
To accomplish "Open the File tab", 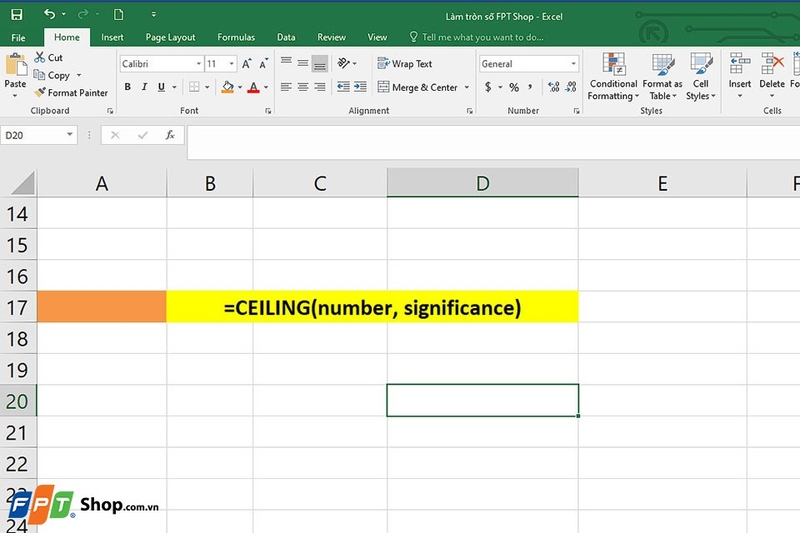I will click(x=18, y=37).
